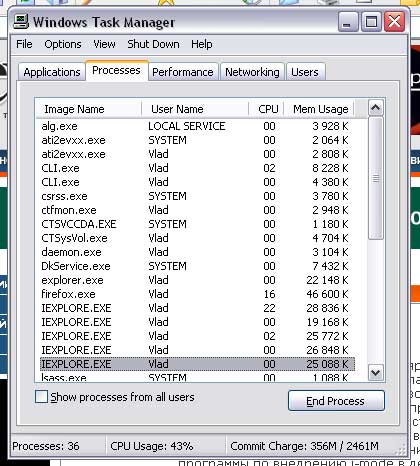Sort by Image Name column header

[x=88, y=109]
